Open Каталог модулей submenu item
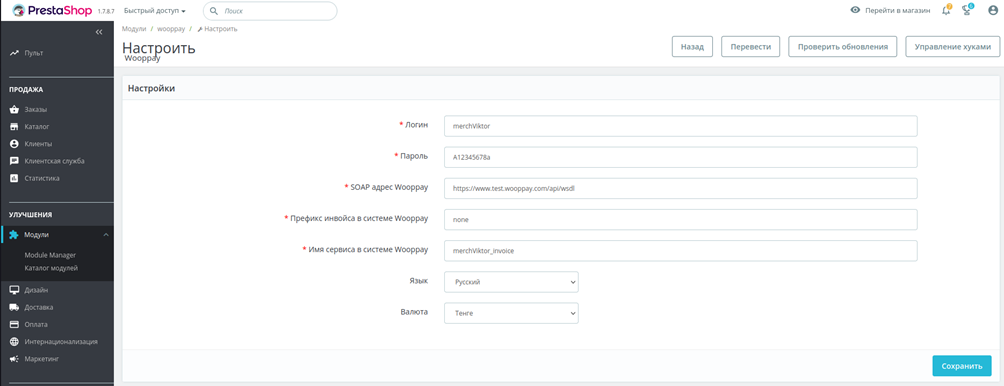Viewport: 1004px width, 386px height. click(x=51, y=268)
